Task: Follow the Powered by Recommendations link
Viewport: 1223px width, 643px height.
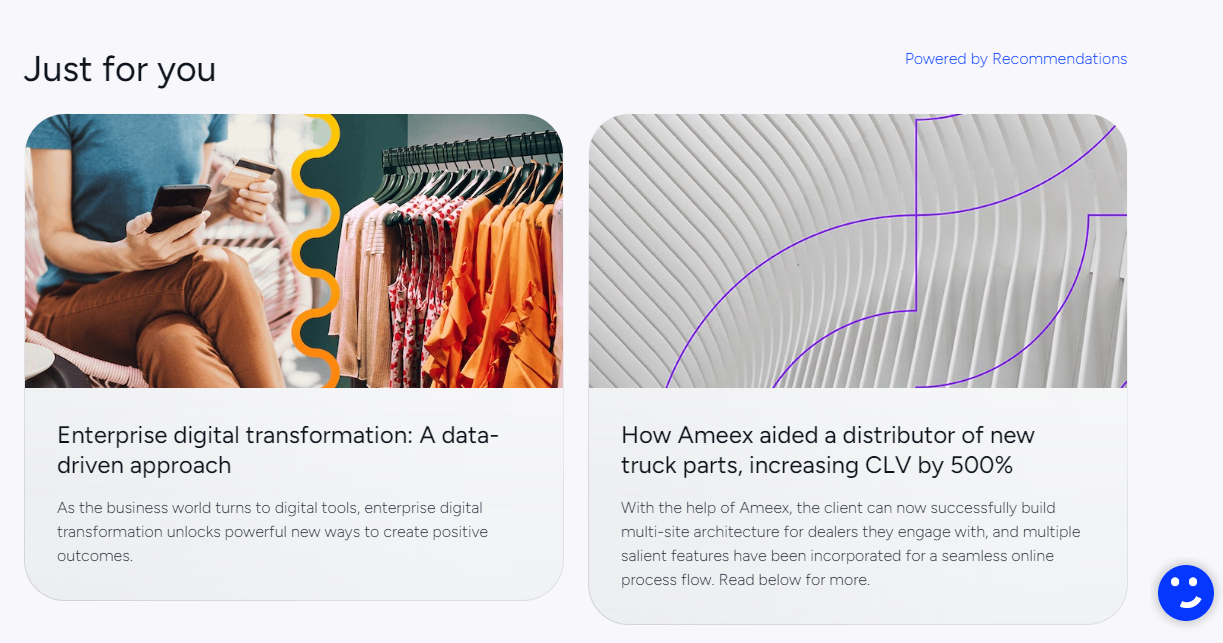Action: pyautogui.click(x=1016, y=59)
